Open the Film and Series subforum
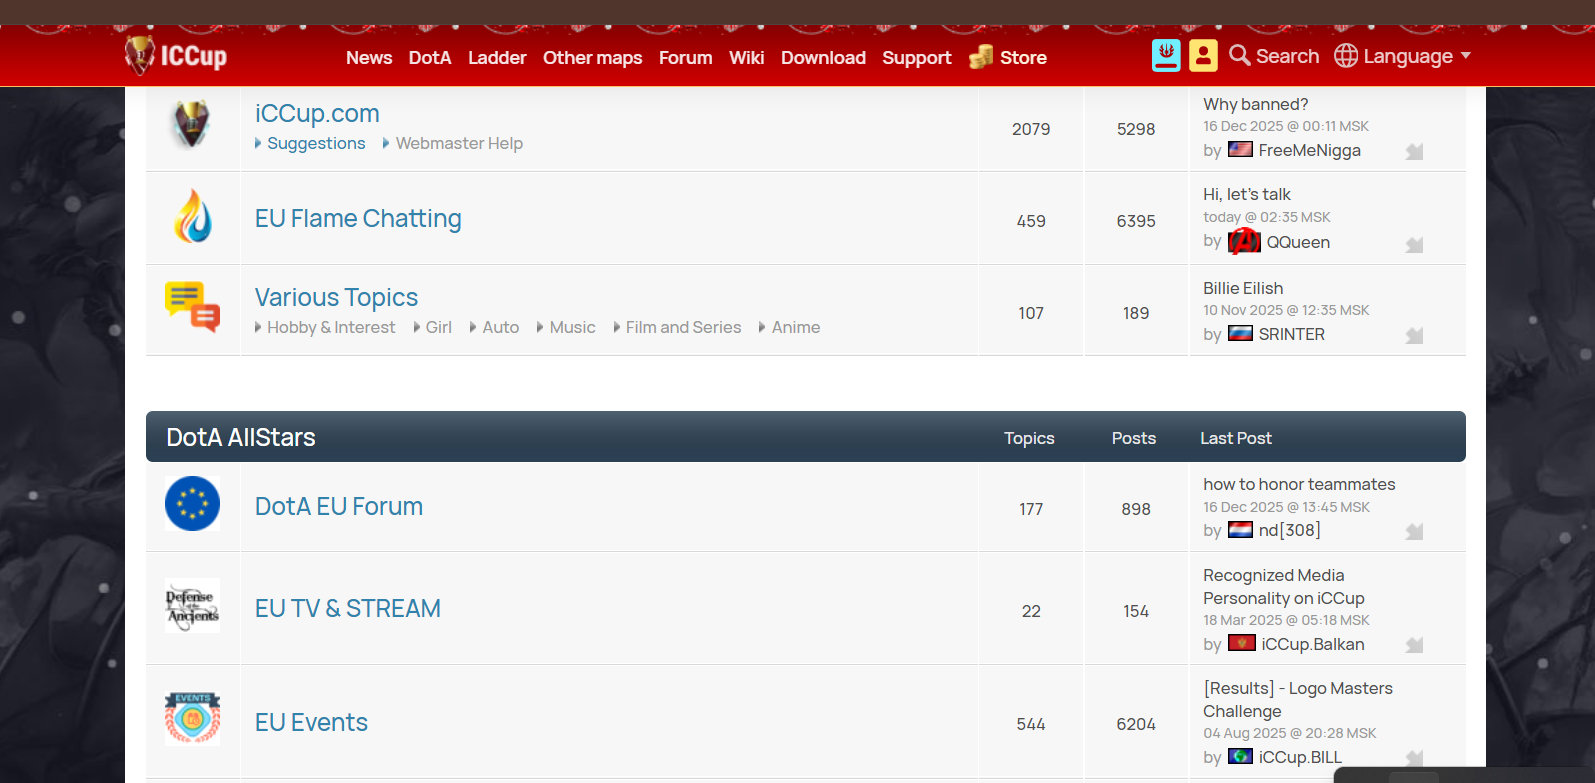 [683, 327]
